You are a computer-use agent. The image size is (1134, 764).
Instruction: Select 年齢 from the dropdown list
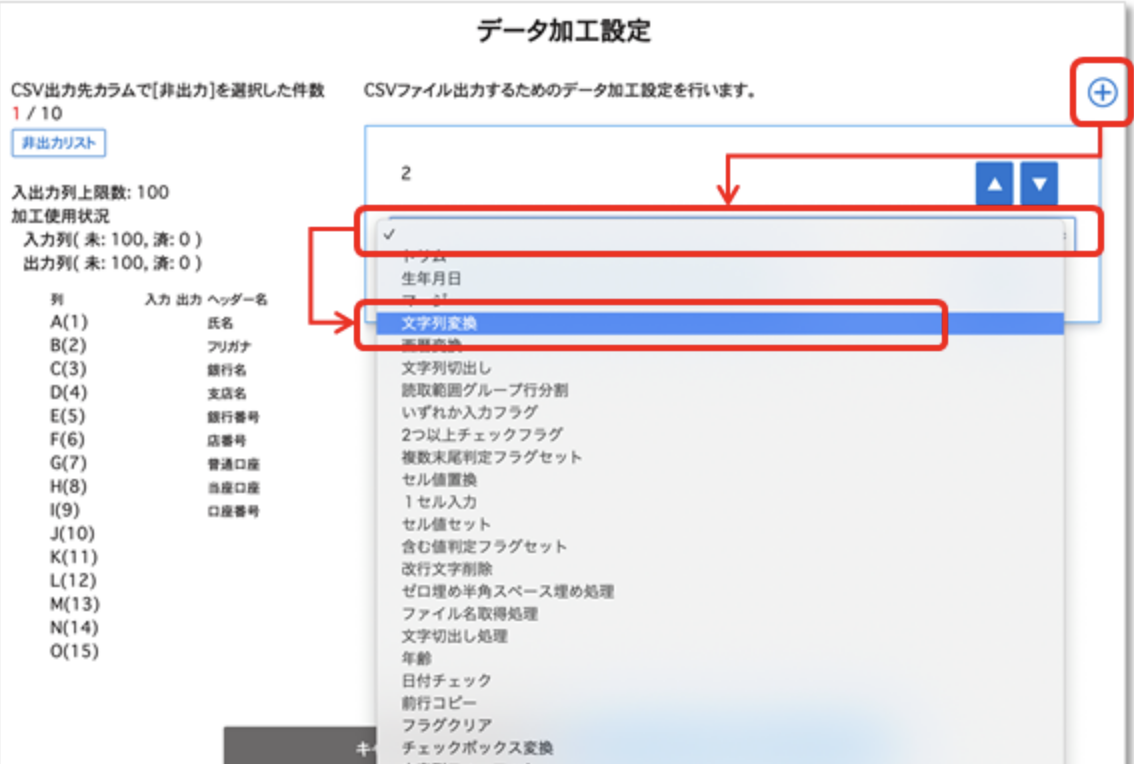416,658
